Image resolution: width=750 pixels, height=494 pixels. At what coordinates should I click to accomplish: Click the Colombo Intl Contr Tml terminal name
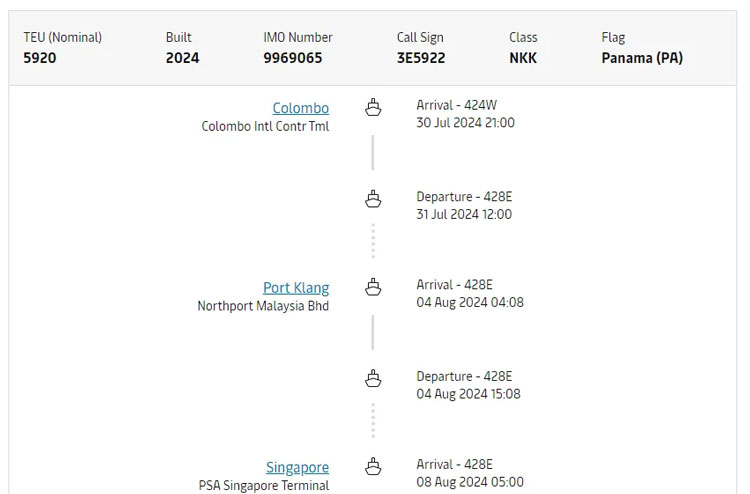(265, 126)
